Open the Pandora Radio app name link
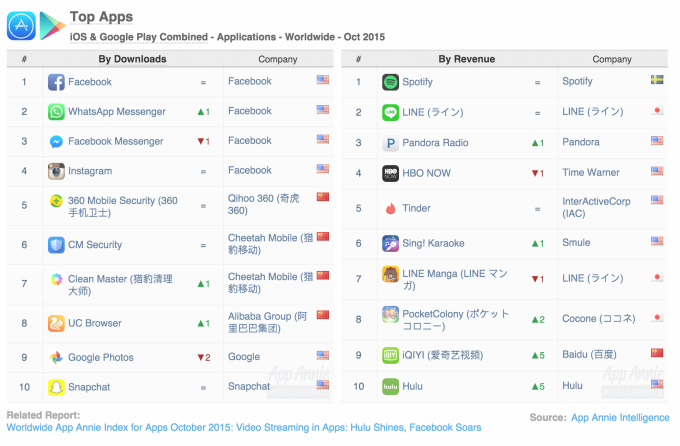680x446 pixels. click(435, 143)
